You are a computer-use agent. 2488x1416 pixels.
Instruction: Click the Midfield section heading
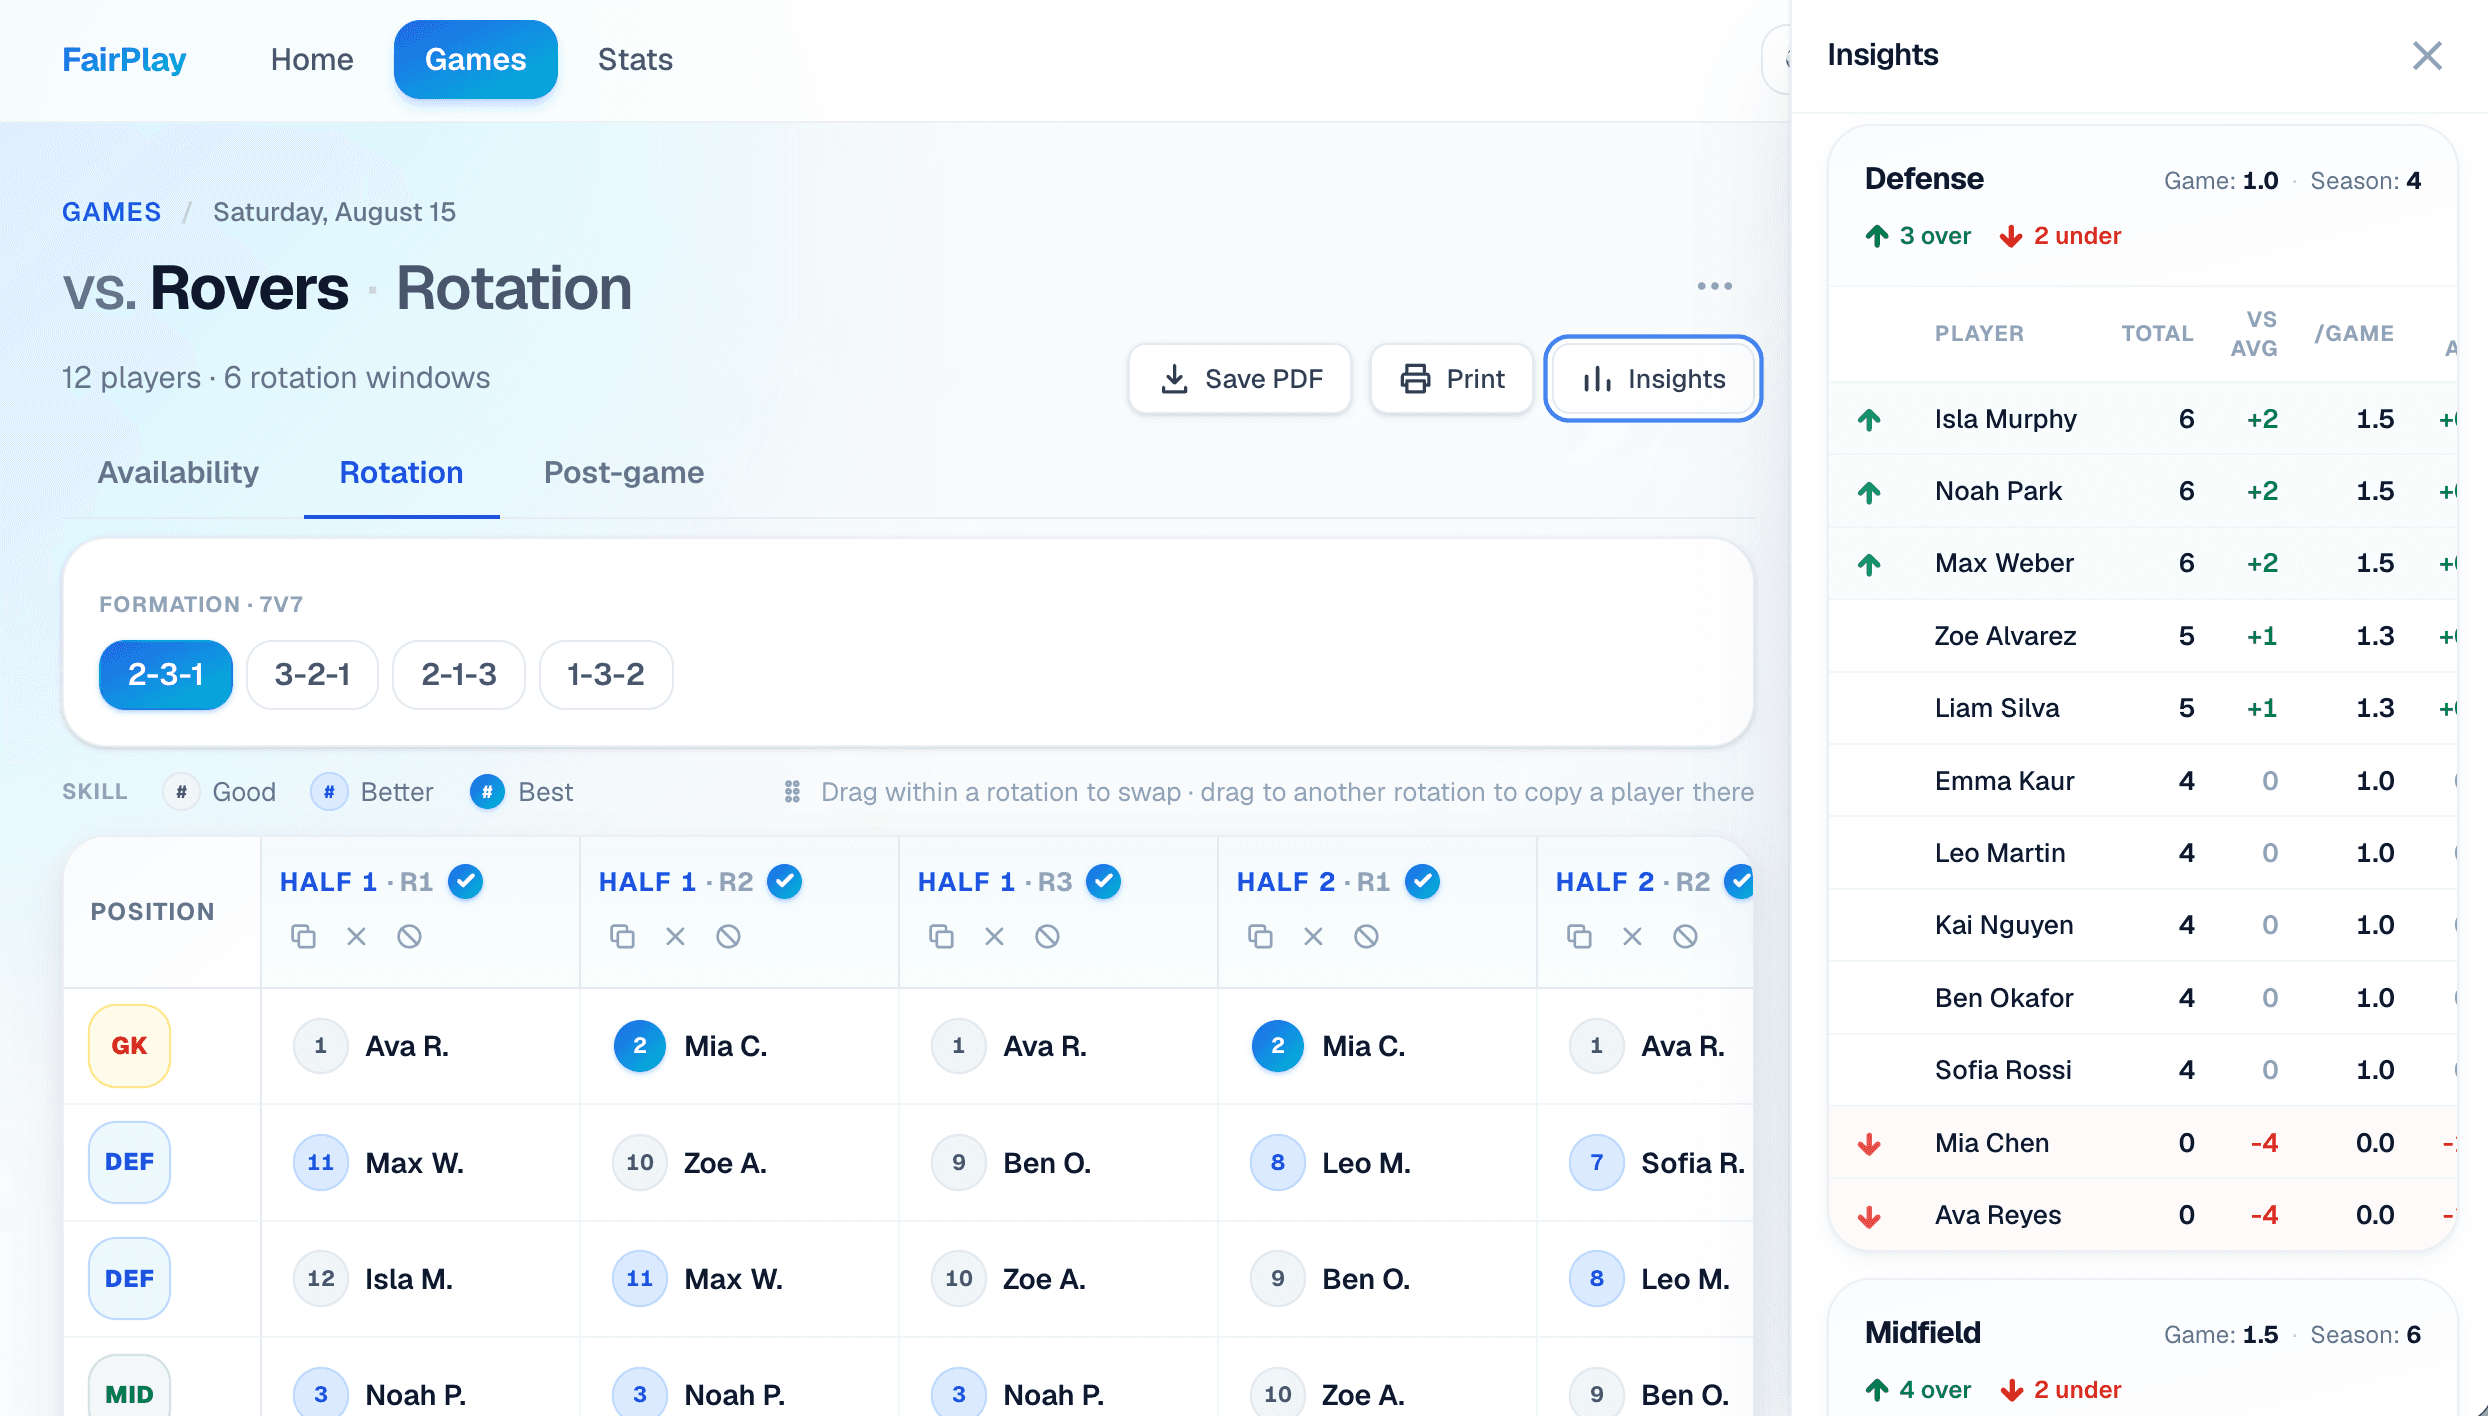pyautogui.click(x=1922, y=1333)
